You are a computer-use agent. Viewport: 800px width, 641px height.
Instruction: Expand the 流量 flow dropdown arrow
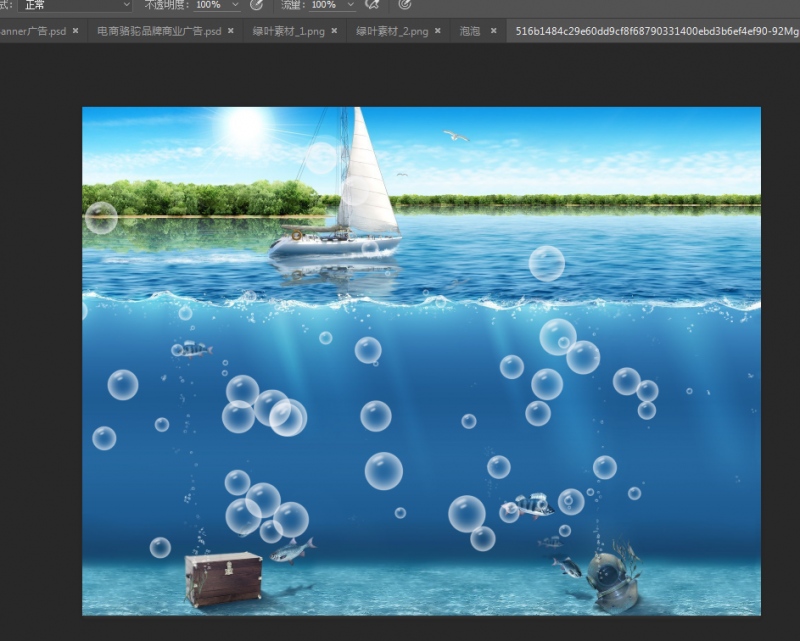click(350, 5)
